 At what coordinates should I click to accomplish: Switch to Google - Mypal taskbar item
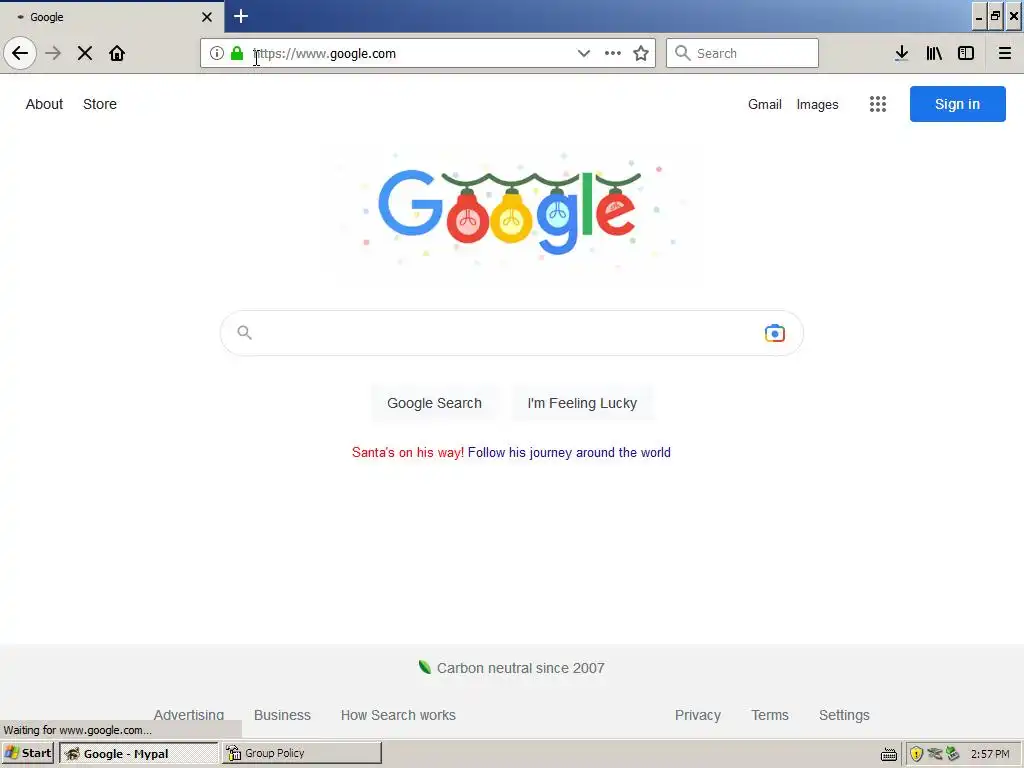click(x=138, y=753)
